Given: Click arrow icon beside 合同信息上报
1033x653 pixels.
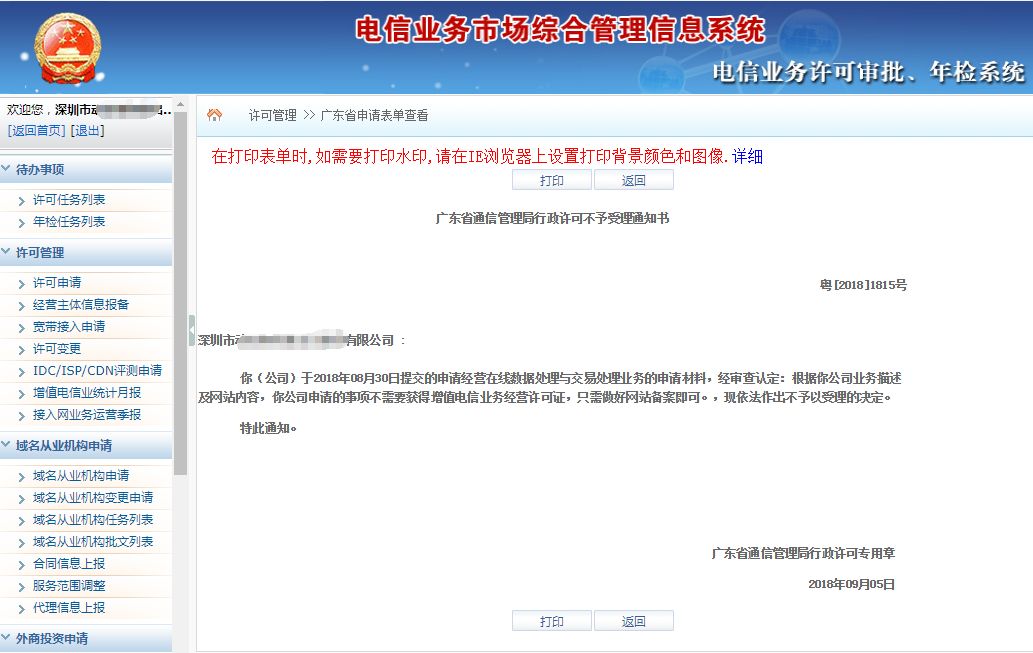Looking at the screenshot, I should pos(22,565).
